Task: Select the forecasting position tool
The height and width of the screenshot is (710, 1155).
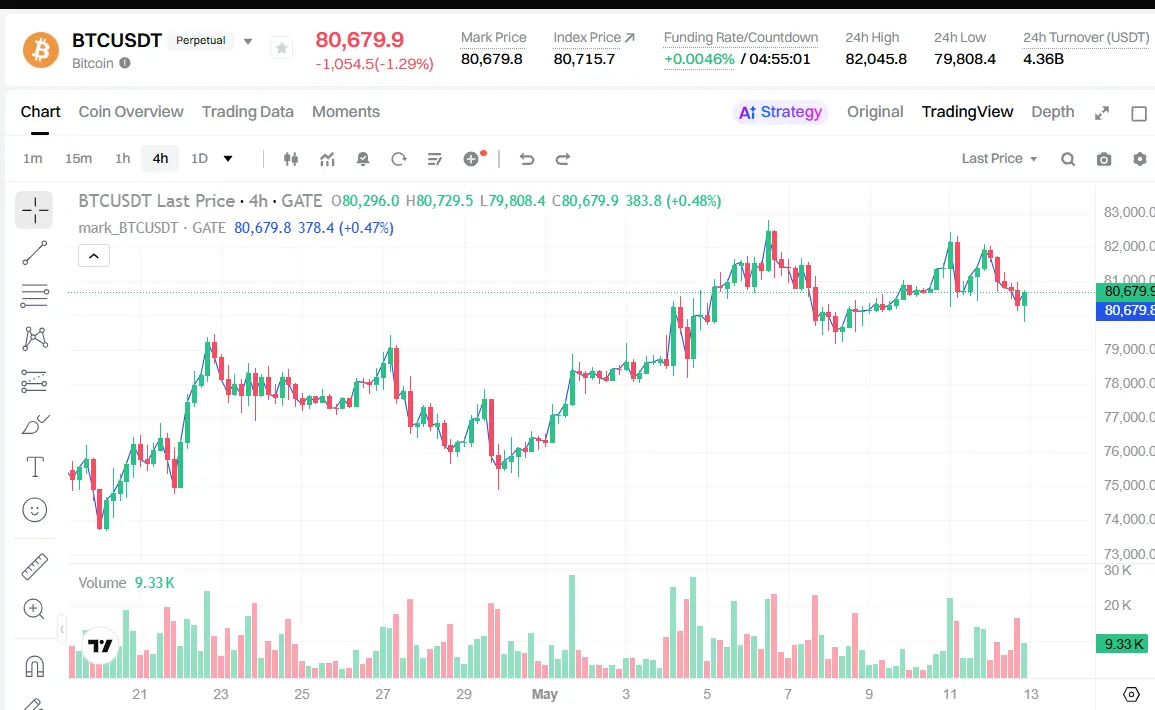Action: [x=35, y=382]
